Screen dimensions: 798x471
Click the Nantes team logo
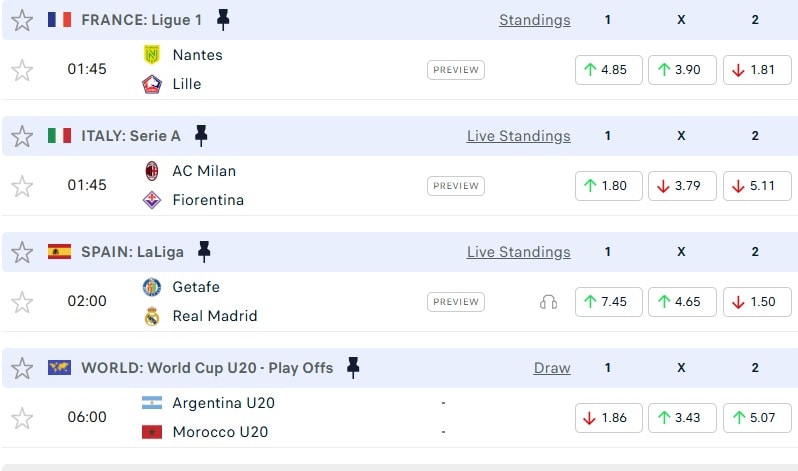pos(152,55)
